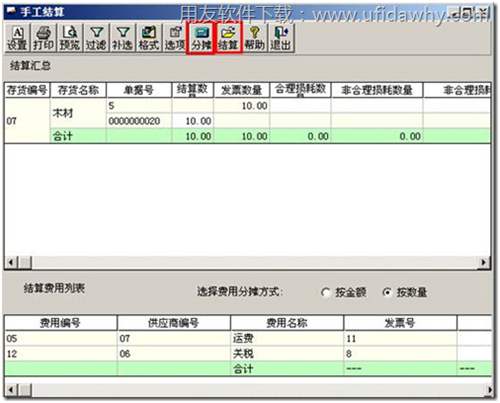The width and height of the screenshot is (500, 403).
Task: Select the 按数量 radio button
Action: pyautogui.click(x=387, y=293)
